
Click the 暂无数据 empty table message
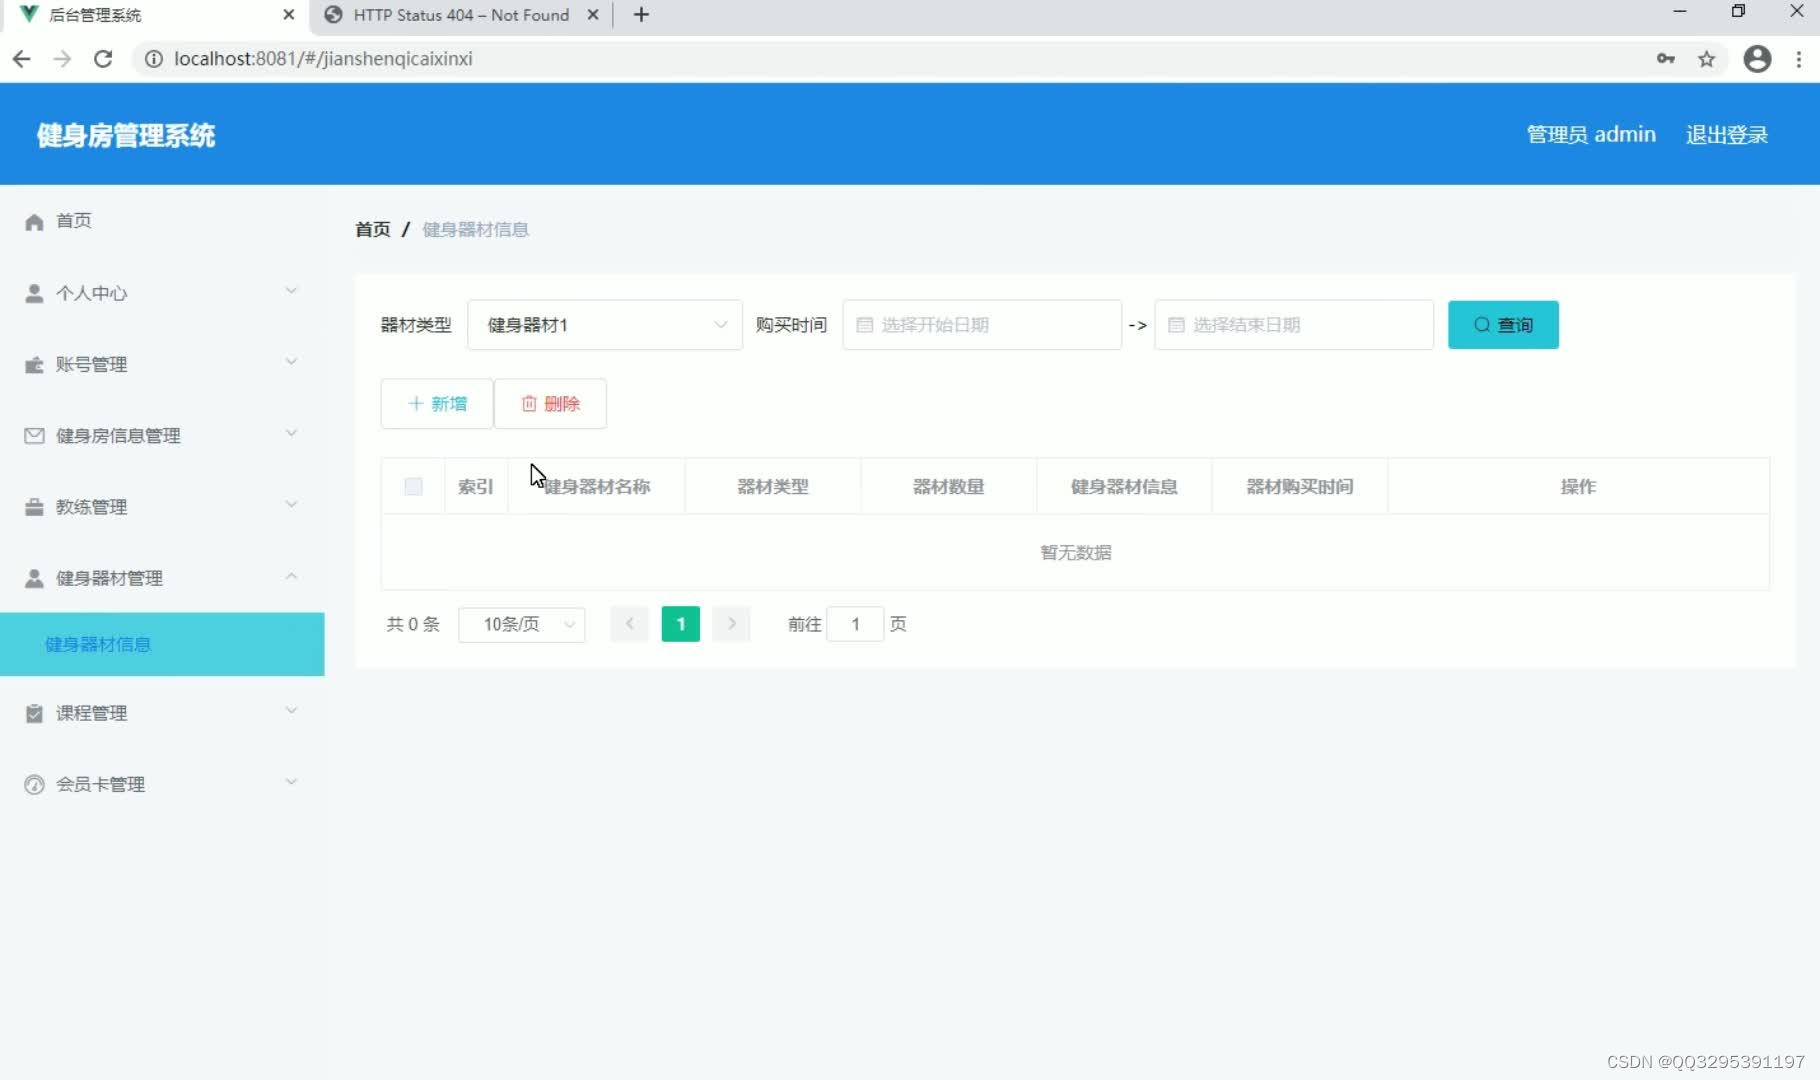point(1076,553)
